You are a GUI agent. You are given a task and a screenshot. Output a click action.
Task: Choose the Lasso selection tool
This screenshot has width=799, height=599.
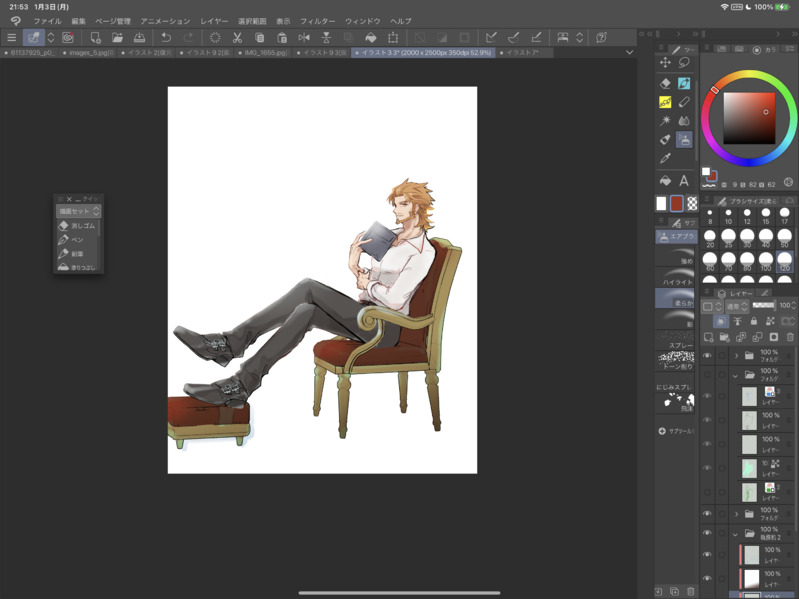coord(684,63)
